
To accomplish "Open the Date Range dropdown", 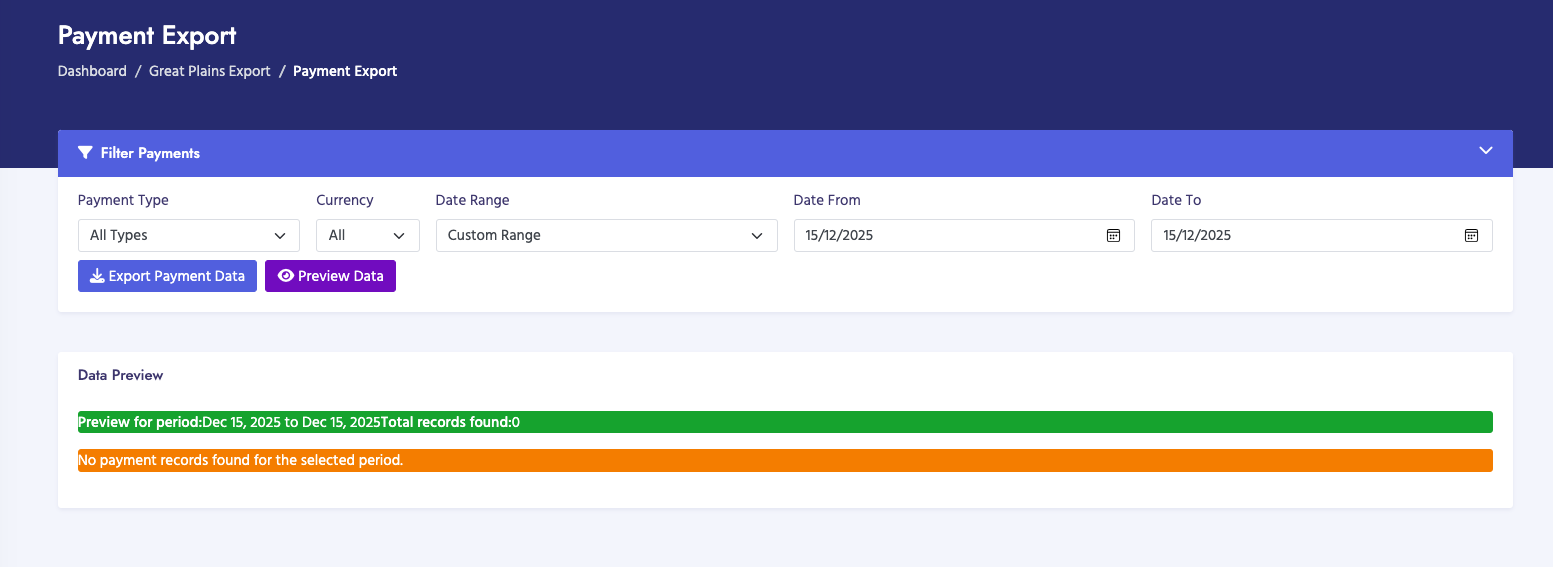I will [606, 235].
